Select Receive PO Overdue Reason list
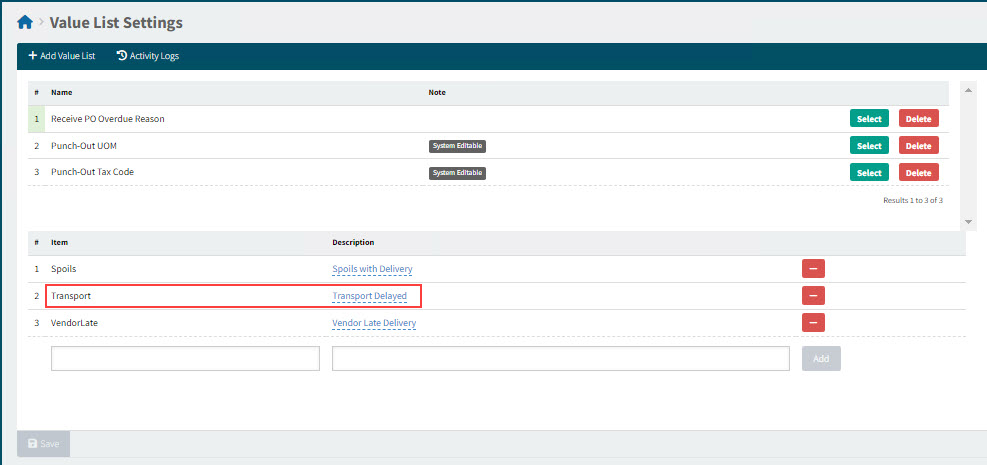Viewport: 987px width, 465px height. coord(869,119)
